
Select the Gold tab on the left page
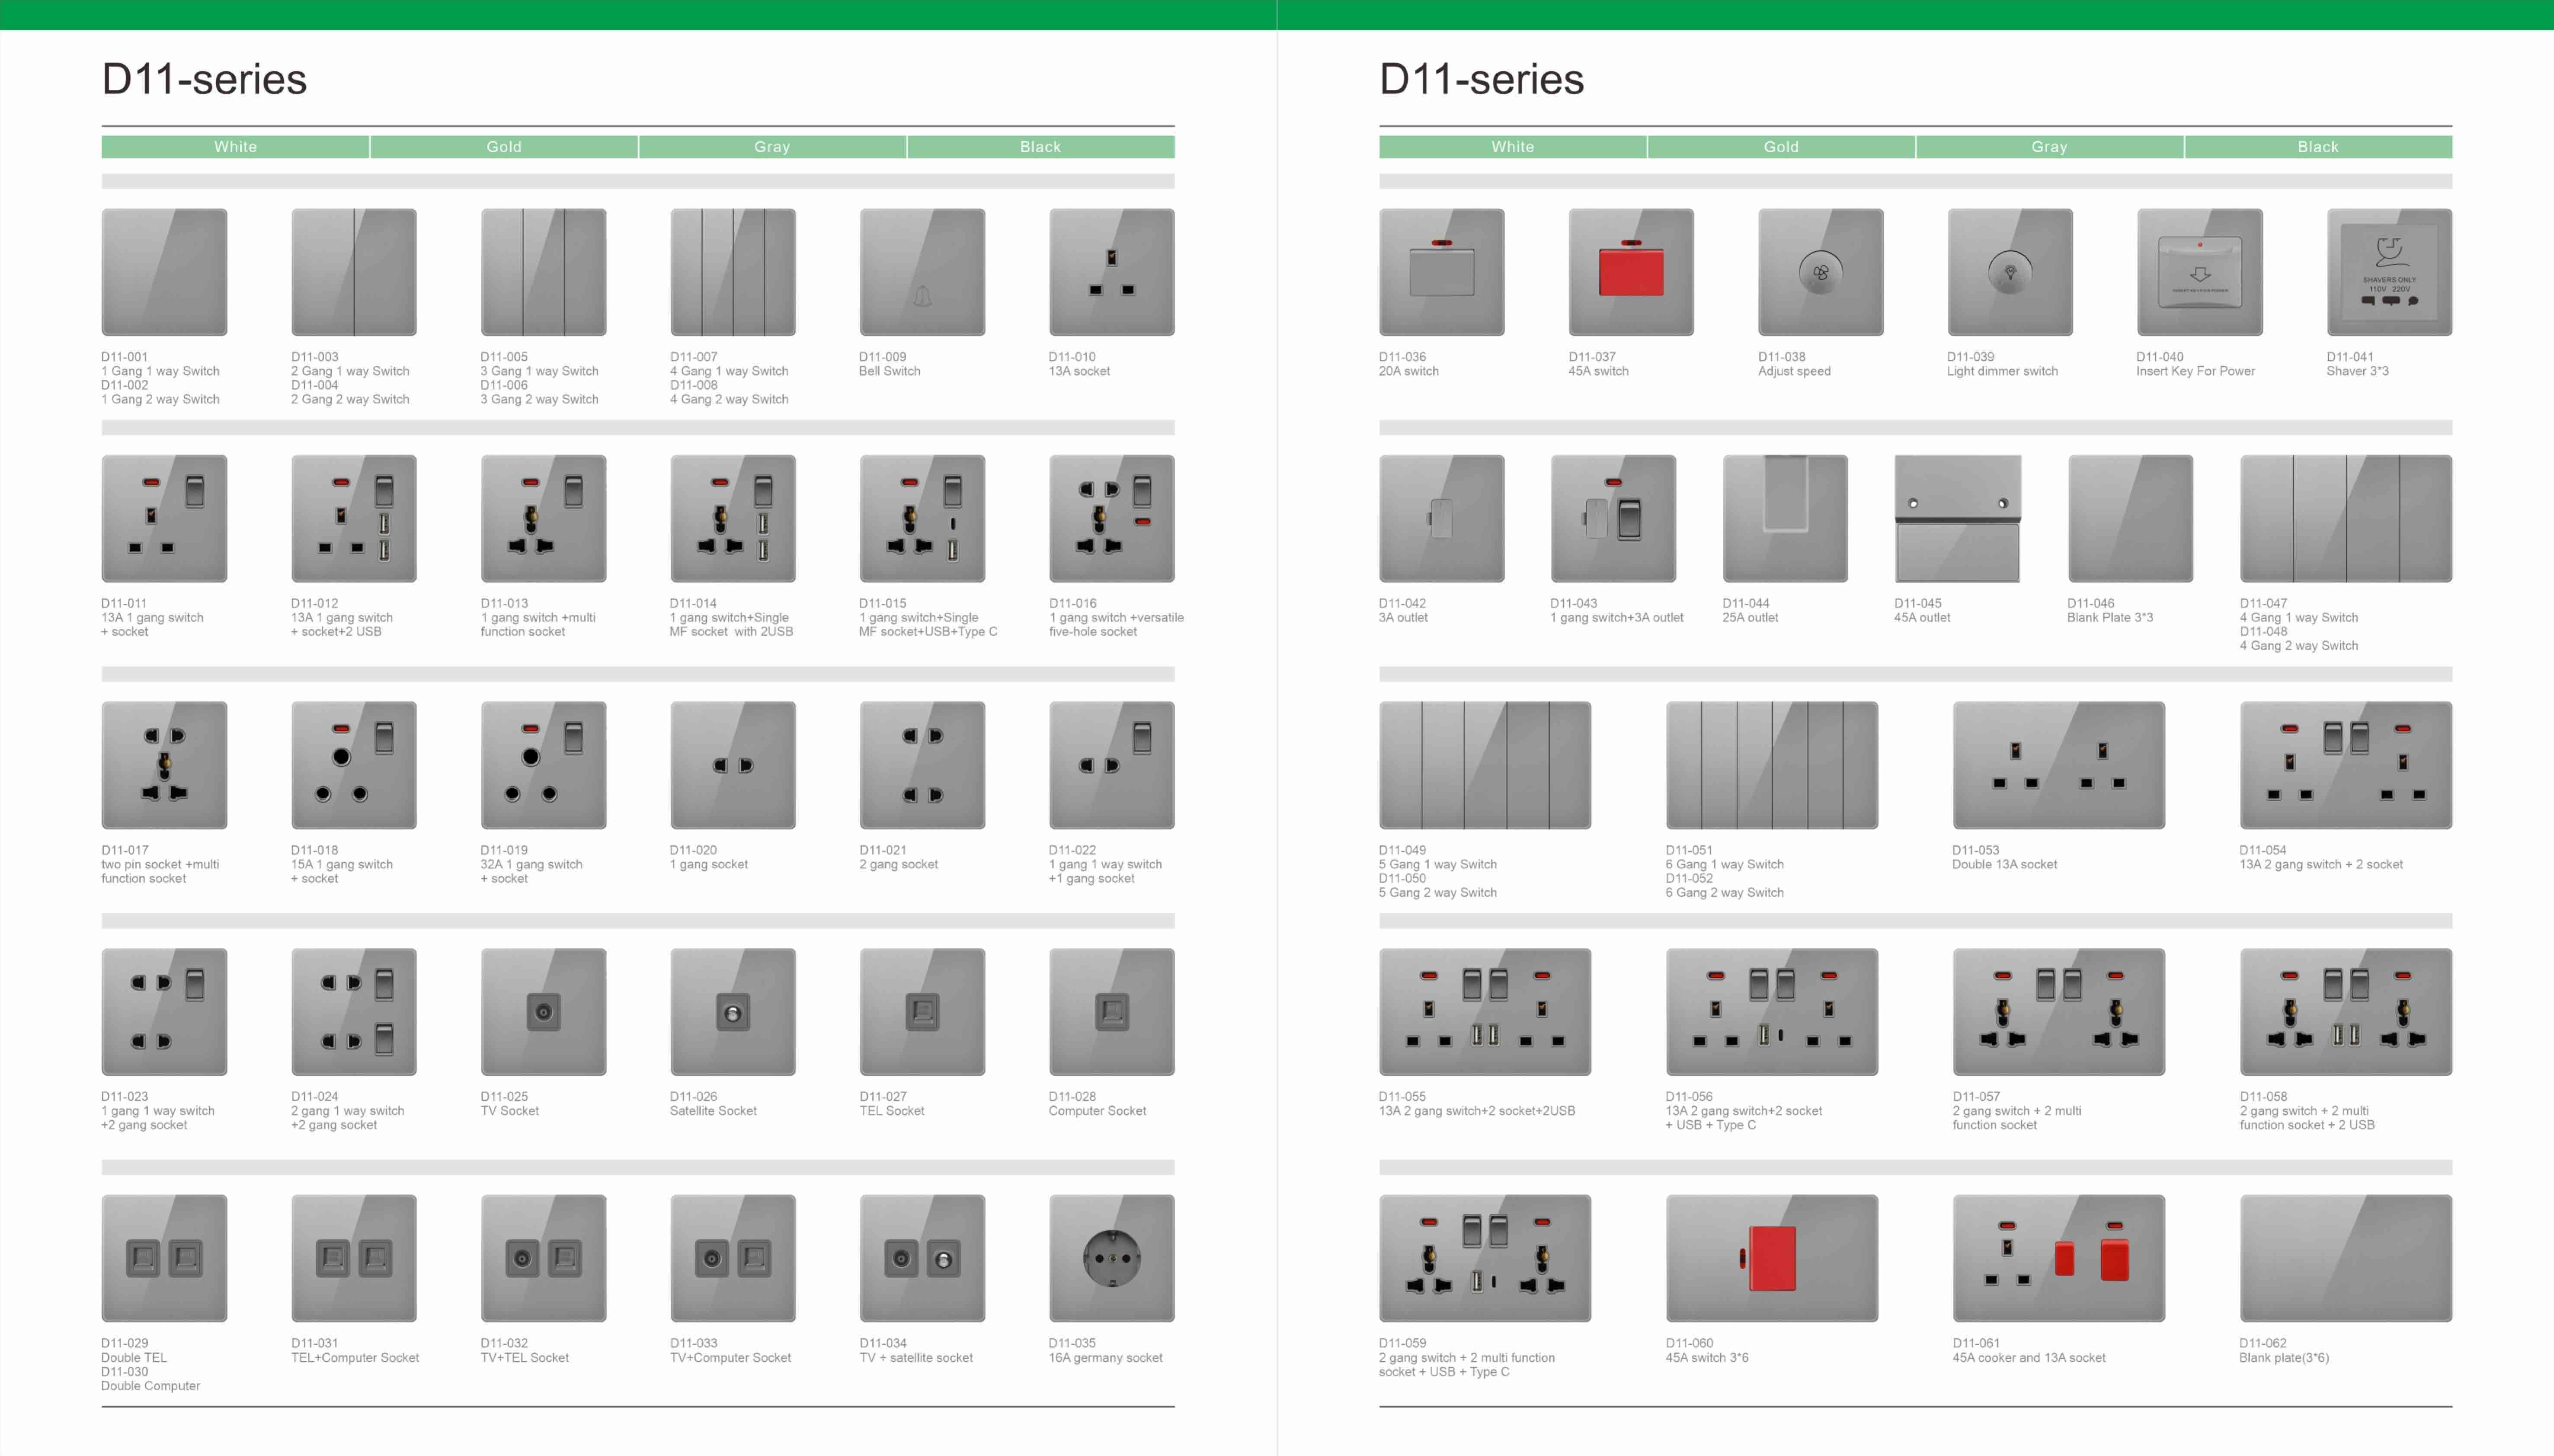[x=504, y=147]
